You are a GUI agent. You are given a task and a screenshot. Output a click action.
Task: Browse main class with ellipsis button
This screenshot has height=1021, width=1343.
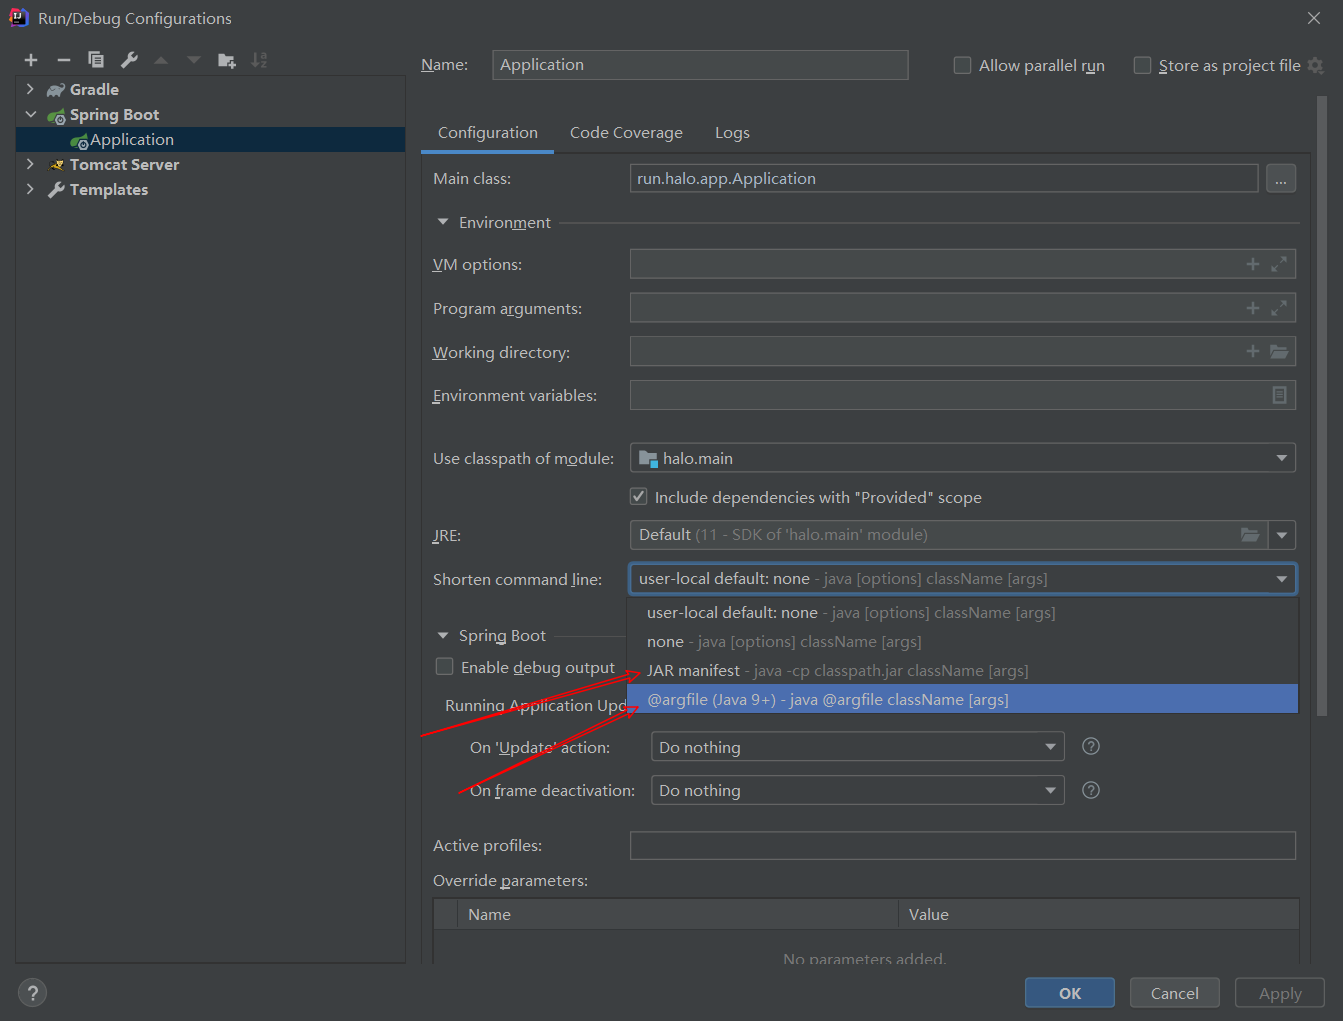pos(1281,178)
